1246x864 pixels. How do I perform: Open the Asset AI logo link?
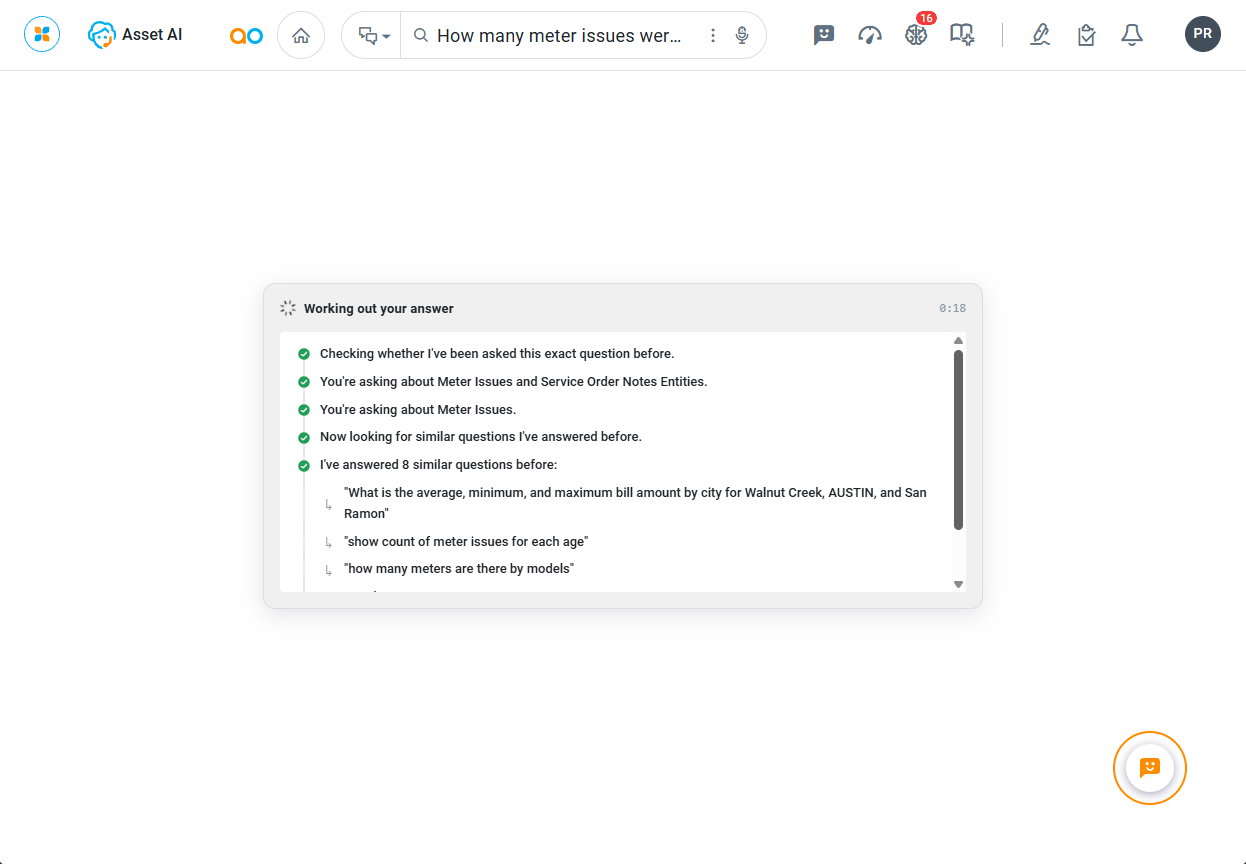point(135,35)
